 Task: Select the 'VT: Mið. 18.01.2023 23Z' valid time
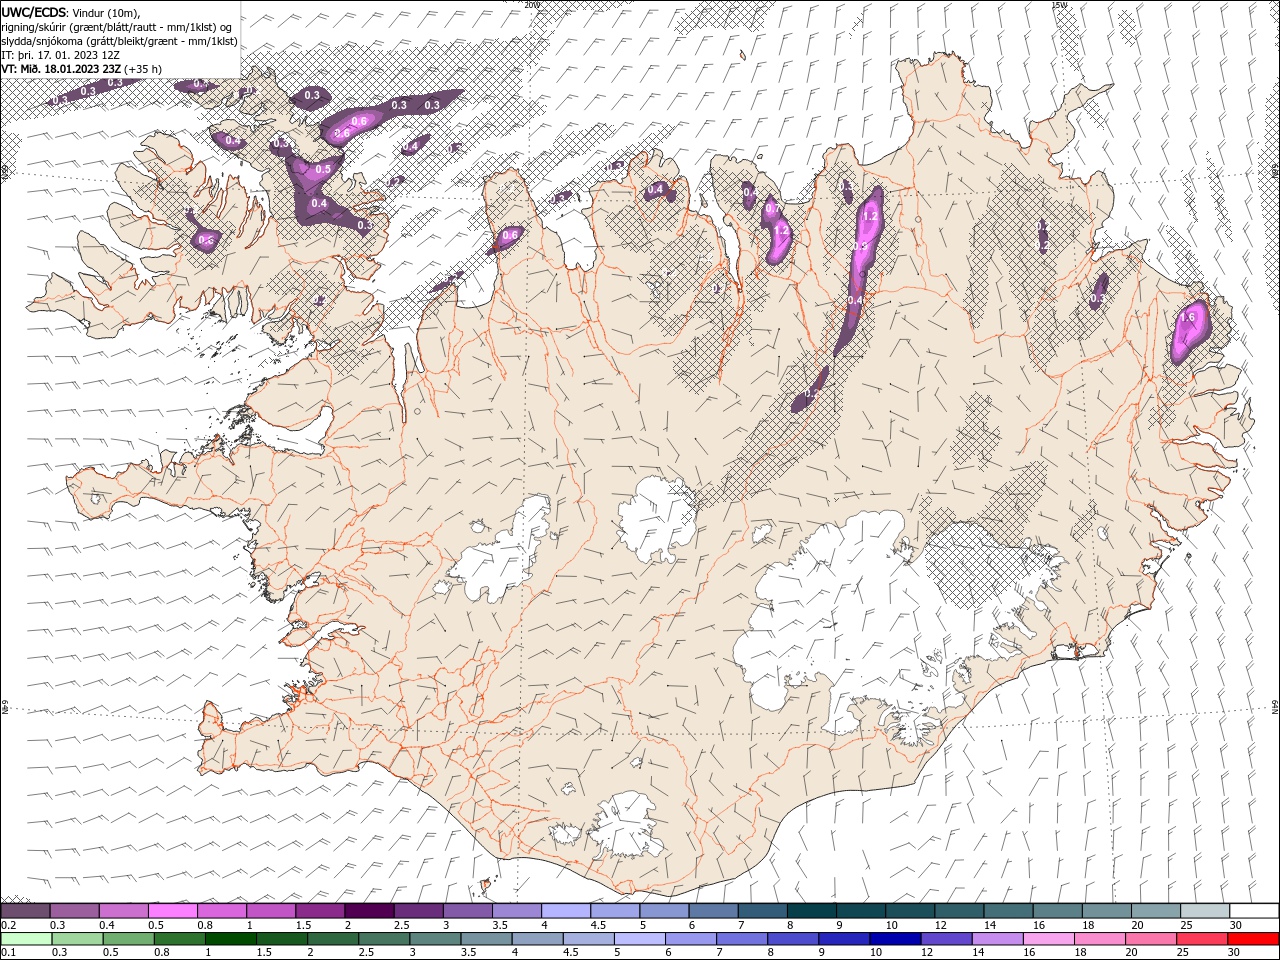click(x=62, y=69)
